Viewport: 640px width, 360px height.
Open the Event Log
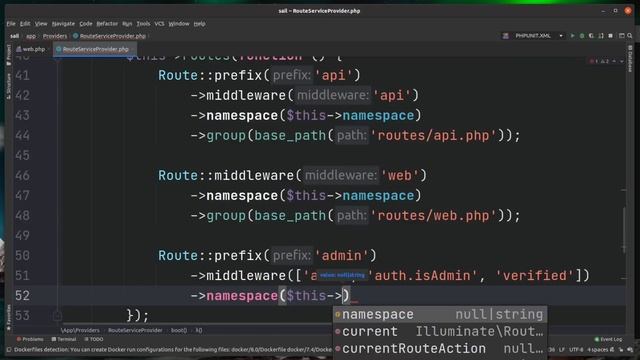click(x=608, y=339)
